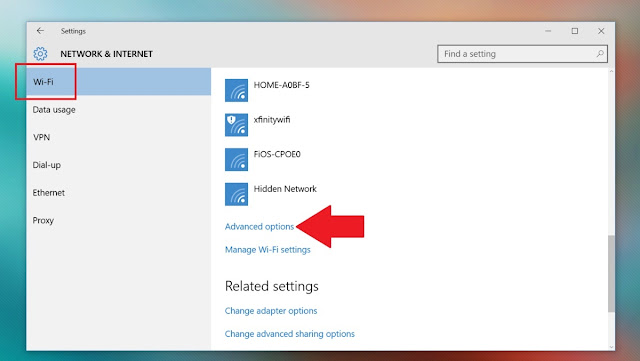The height and width of the screenshot is (361, 640).
Task: Select the HOME-A0BF-5 Wi-Fi signal icon
Action: (x=236, y=90)
